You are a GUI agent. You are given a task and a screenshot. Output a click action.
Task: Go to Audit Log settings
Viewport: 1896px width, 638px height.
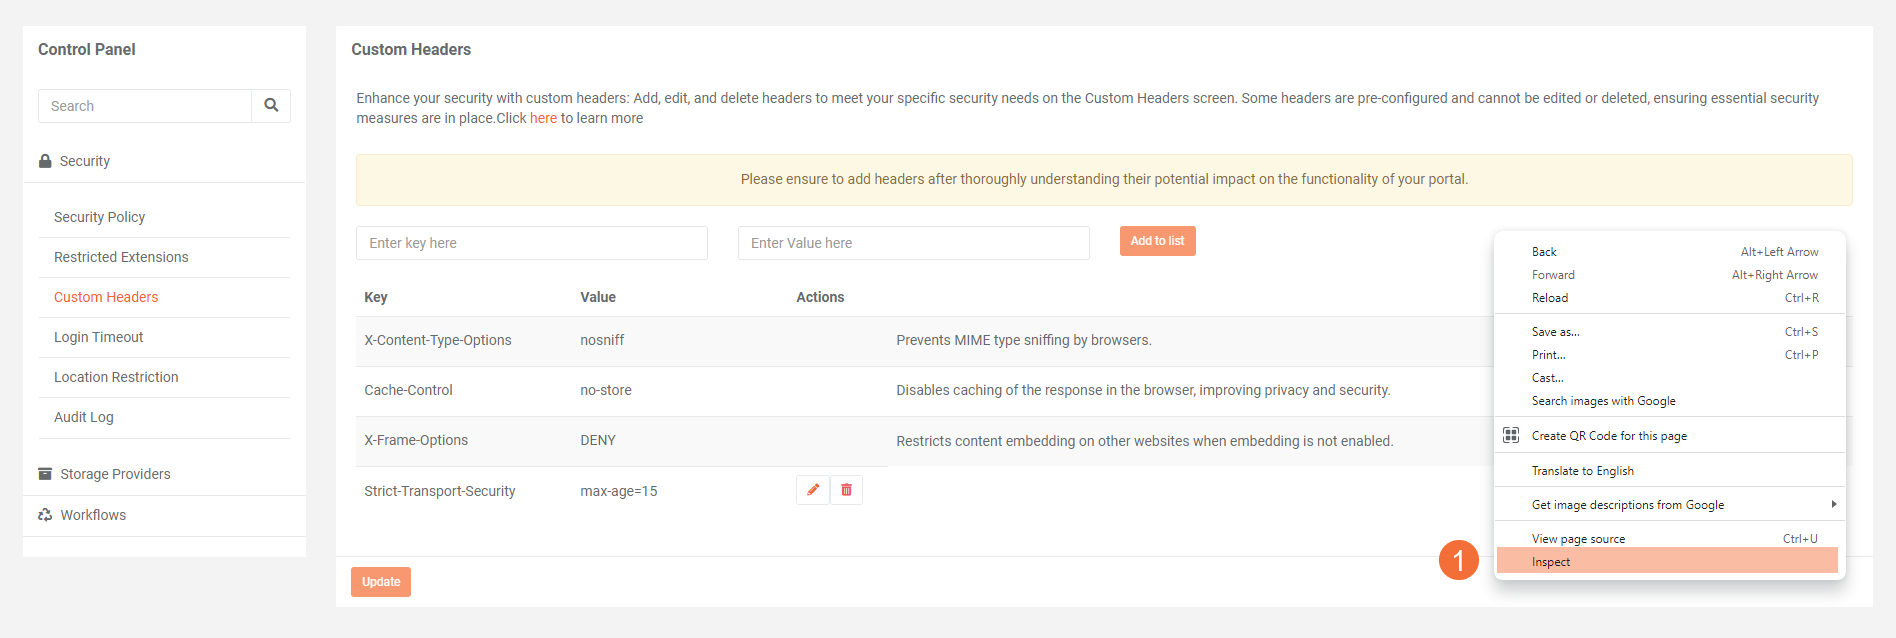click(84, 417)
